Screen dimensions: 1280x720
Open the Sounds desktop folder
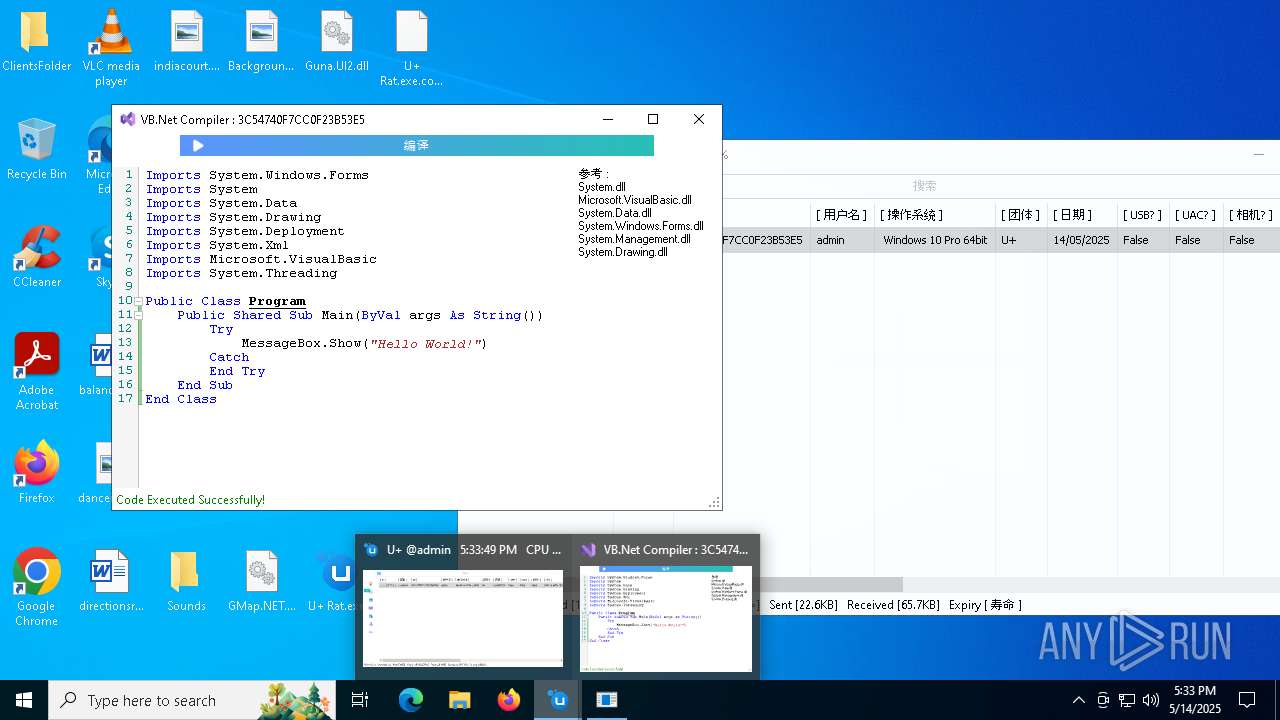(186, 581)
